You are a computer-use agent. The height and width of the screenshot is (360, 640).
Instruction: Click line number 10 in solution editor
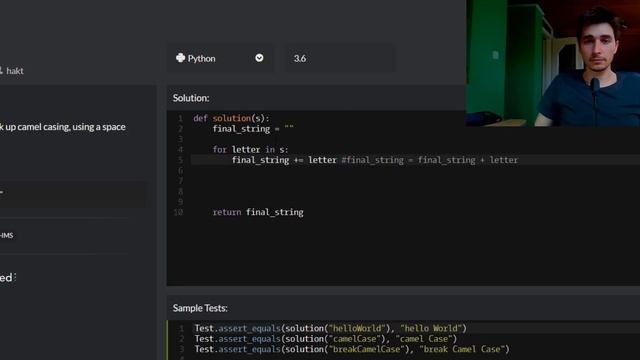178,212
